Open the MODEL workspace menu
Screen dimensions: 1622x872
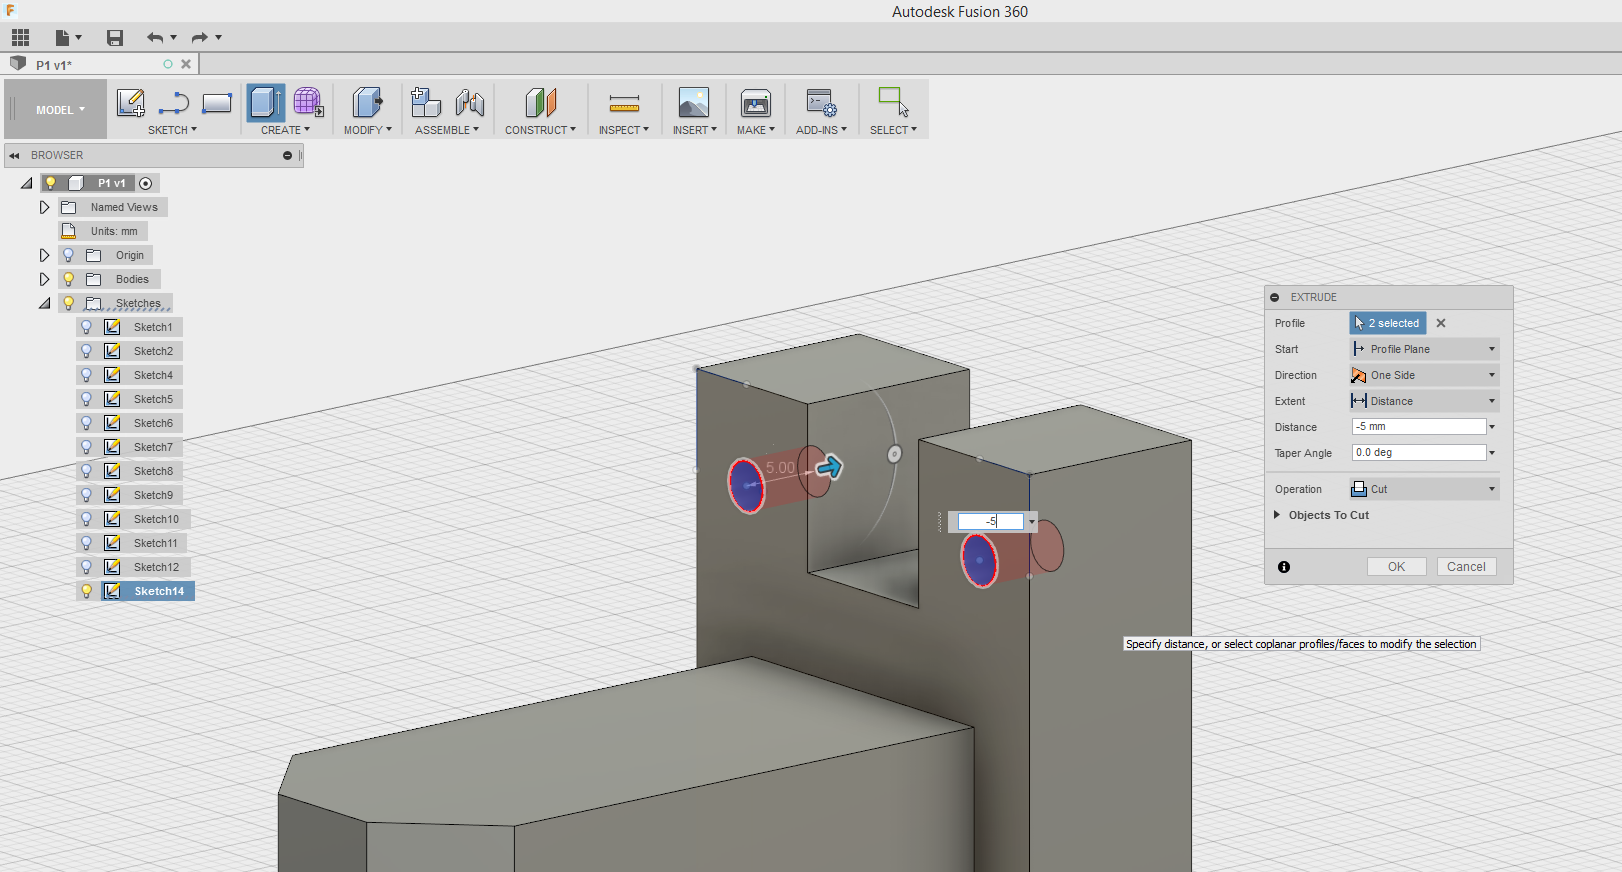pos(60,110)
